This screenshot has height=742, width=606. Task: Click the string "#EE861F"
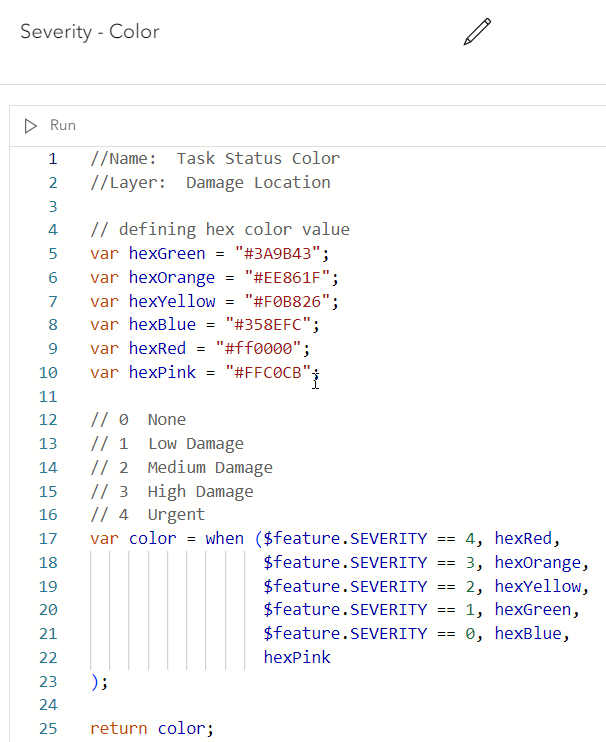click(x=287, y=277)
